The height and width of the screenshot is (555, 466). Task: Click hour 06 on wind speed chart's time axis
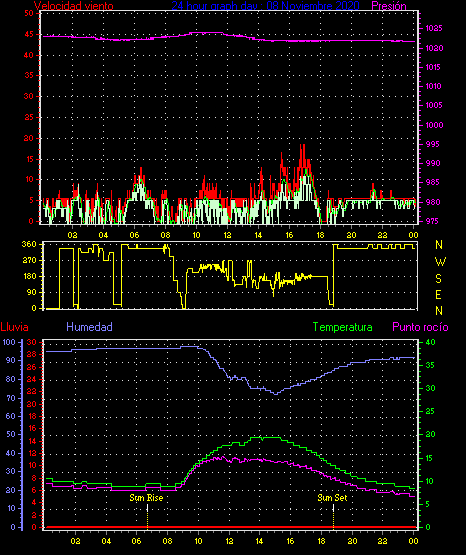[134, 235]
